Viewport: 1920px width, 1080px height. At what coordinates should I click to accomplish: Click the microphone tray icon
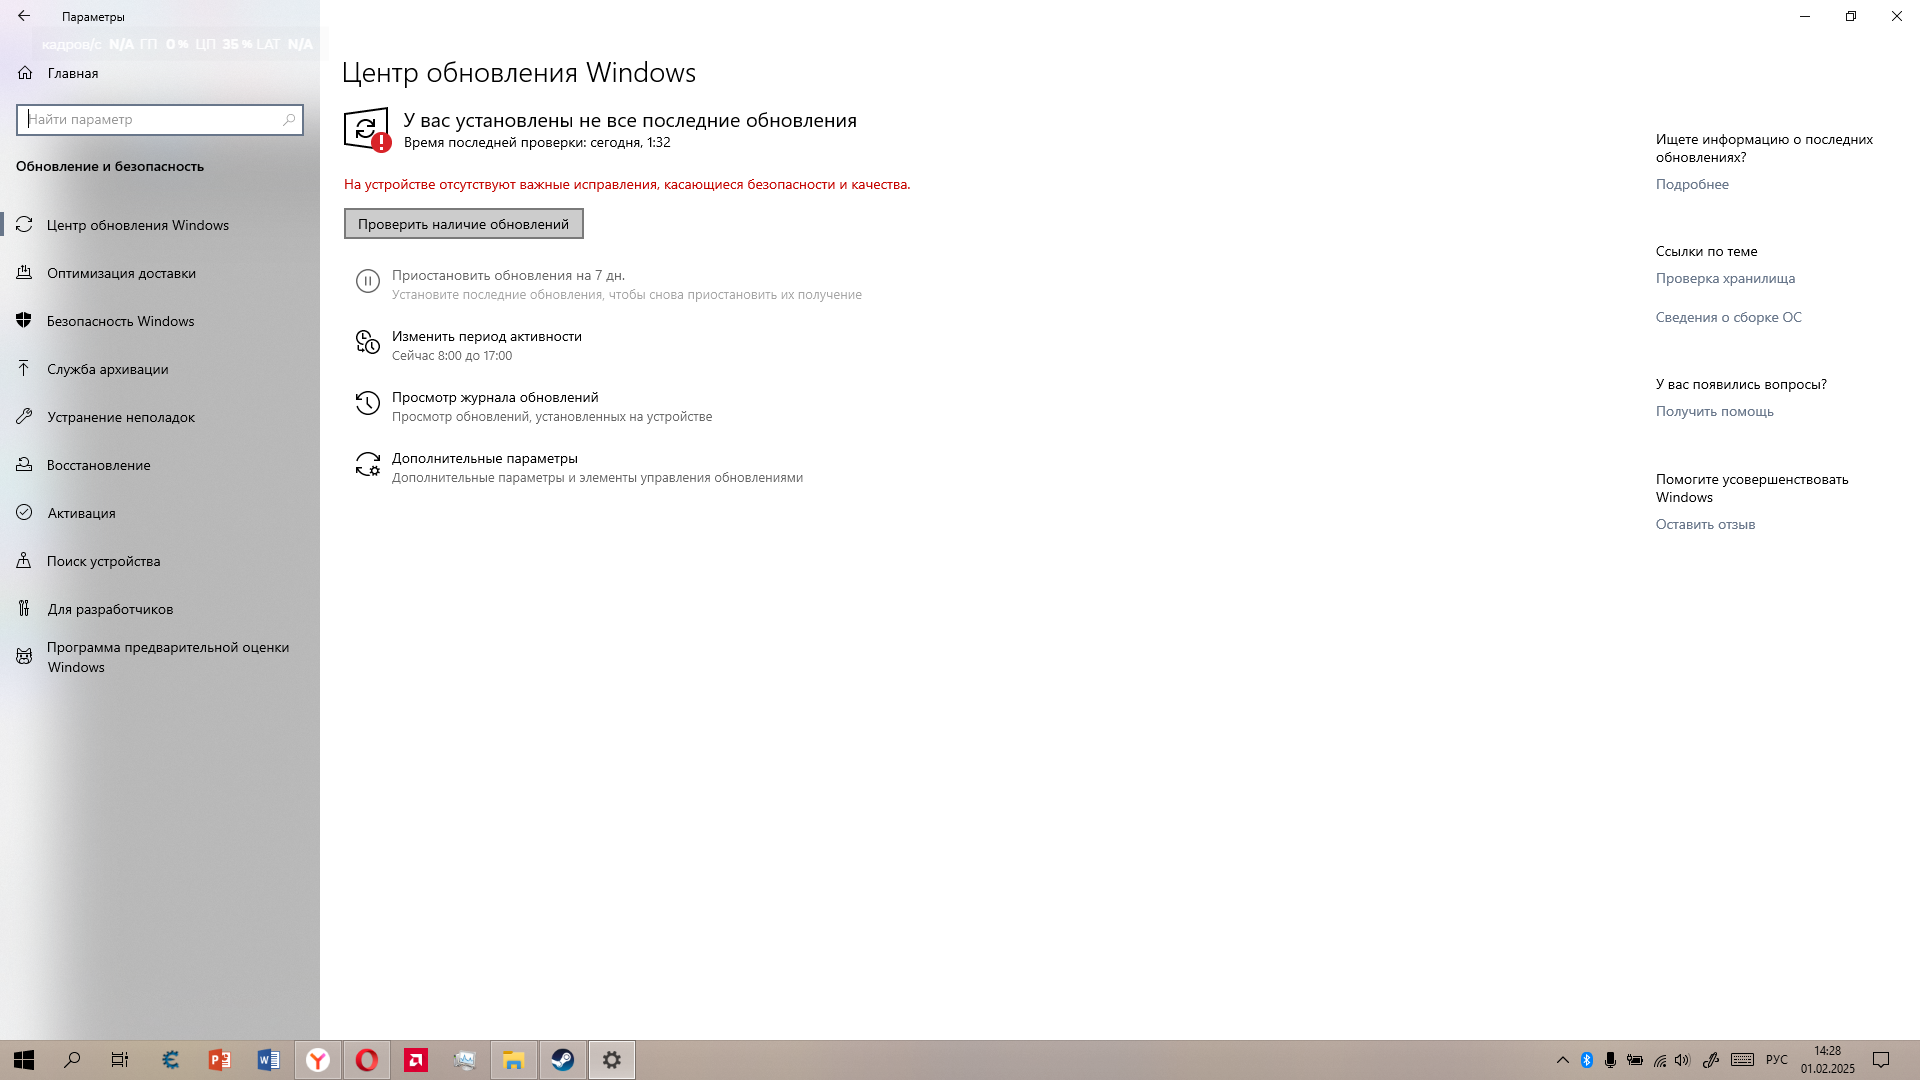point(1610,1060)
